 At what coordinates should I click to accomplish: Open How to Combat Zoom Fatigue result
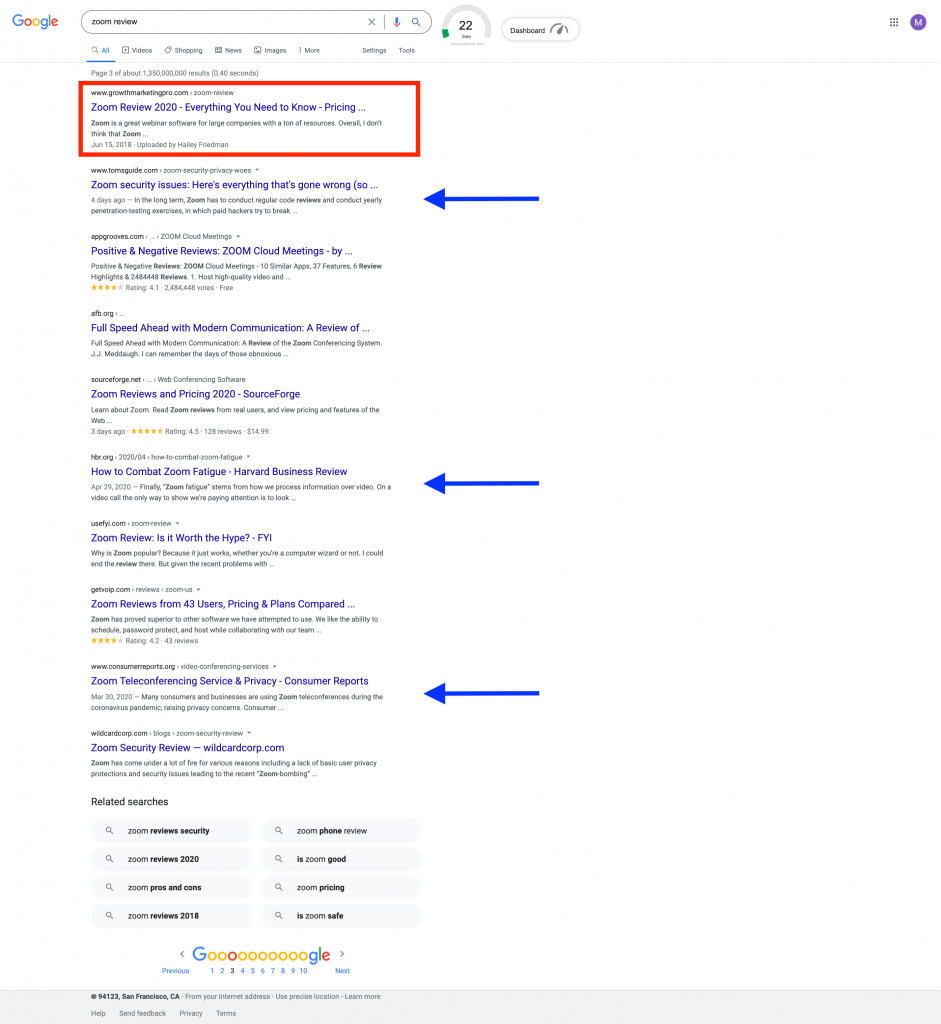pyautogui.click(x=219, y=472)
